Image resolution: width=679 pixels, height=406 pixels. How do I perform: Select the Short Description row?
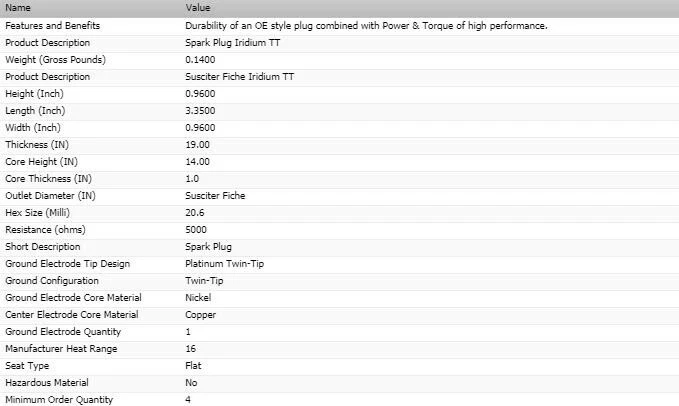pyautogui.click(x=340, y=247)
